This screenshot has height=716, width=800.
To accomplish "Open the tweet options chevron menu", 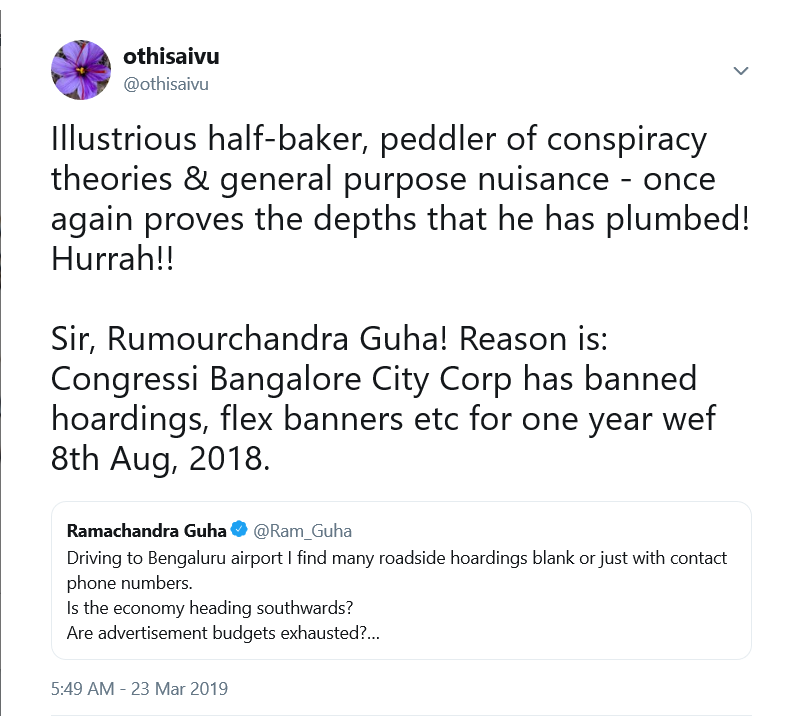I will click(x=741, y=71).
